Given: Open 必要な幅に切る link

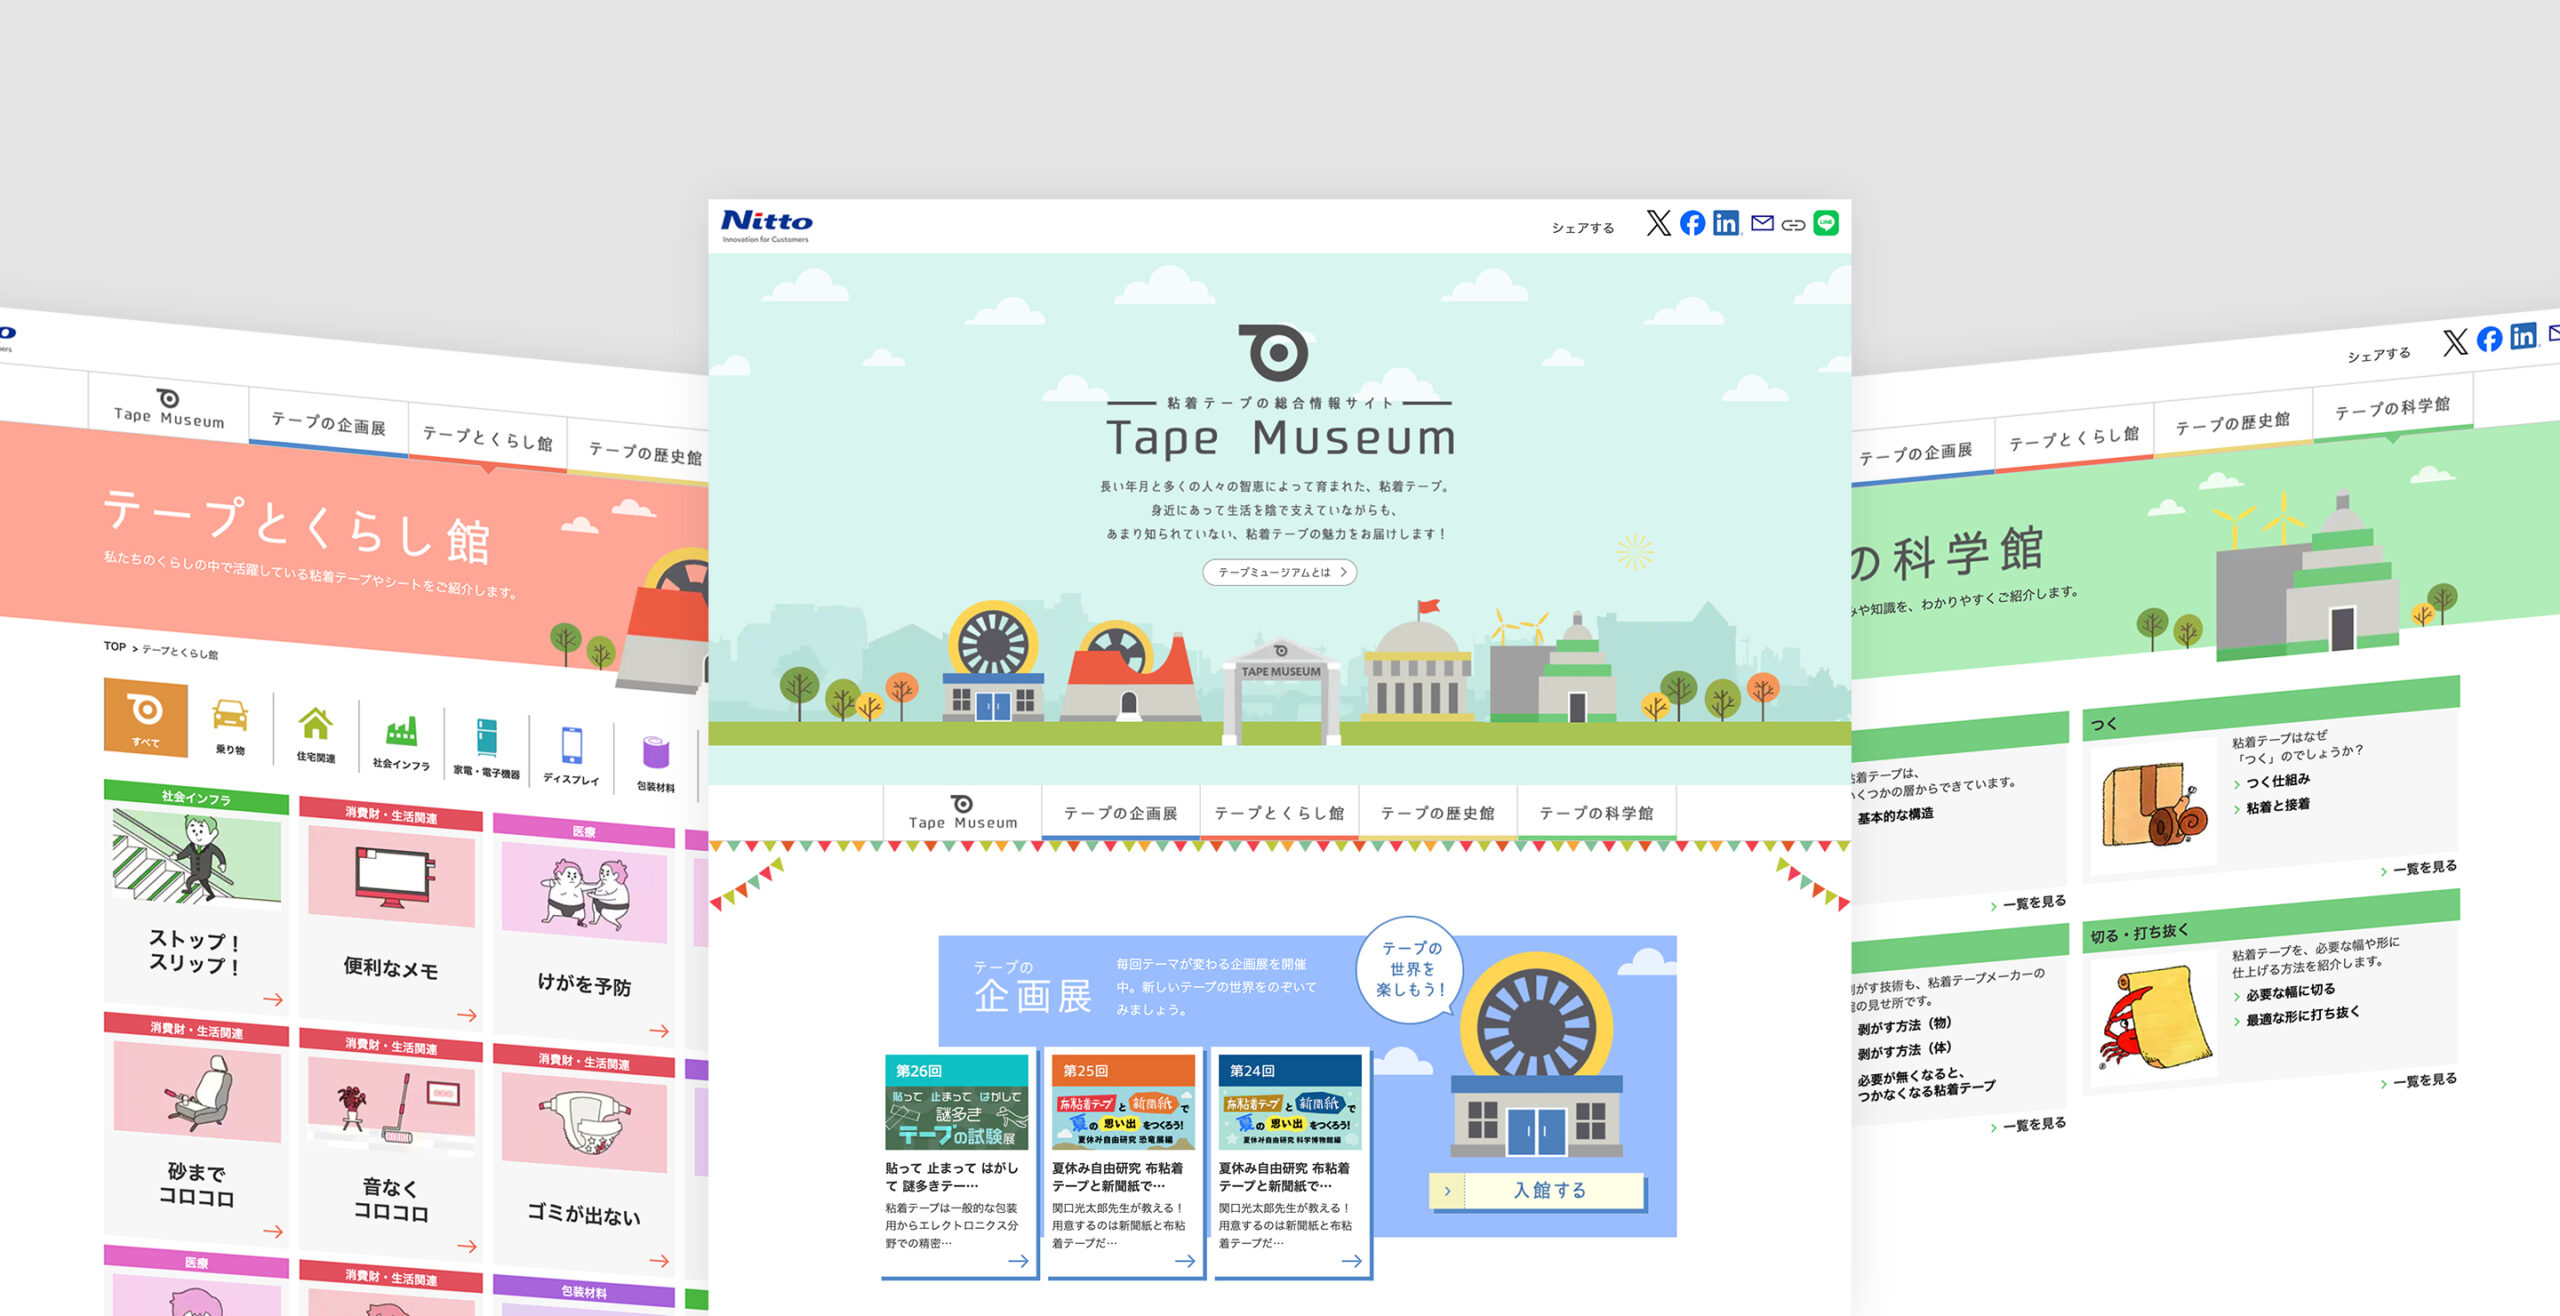Looking at the screenshot, I should point(2291,992).
